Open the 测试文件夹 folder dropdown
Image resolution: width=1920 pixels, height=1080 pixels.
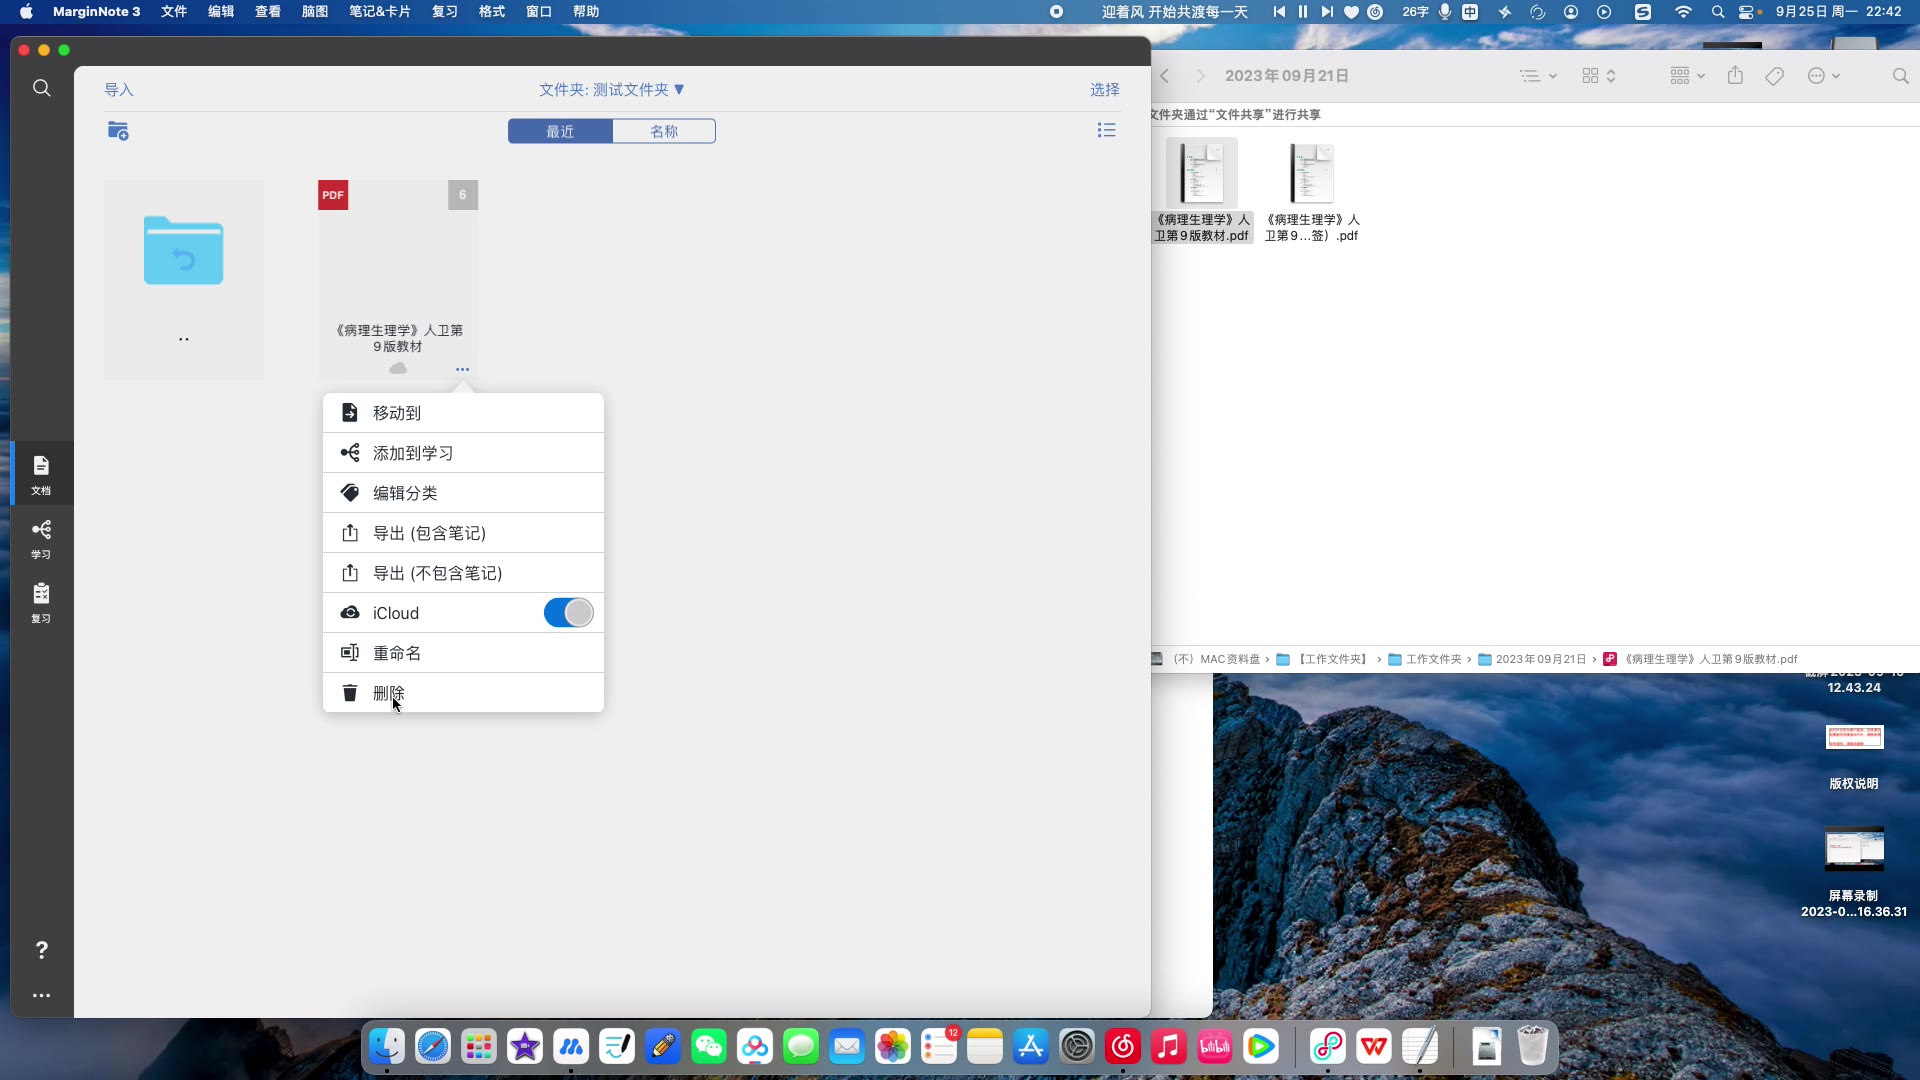(680, 89)
